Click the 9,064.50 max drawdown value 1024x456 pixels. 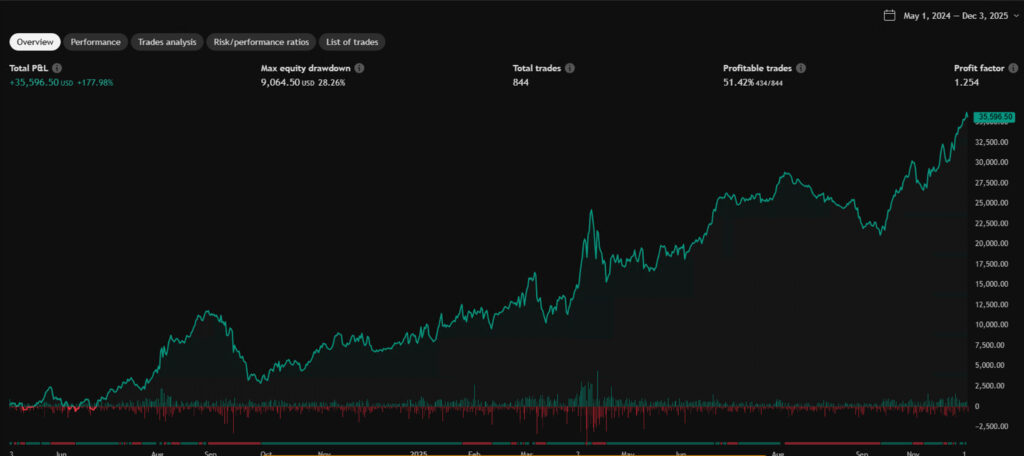280,82
